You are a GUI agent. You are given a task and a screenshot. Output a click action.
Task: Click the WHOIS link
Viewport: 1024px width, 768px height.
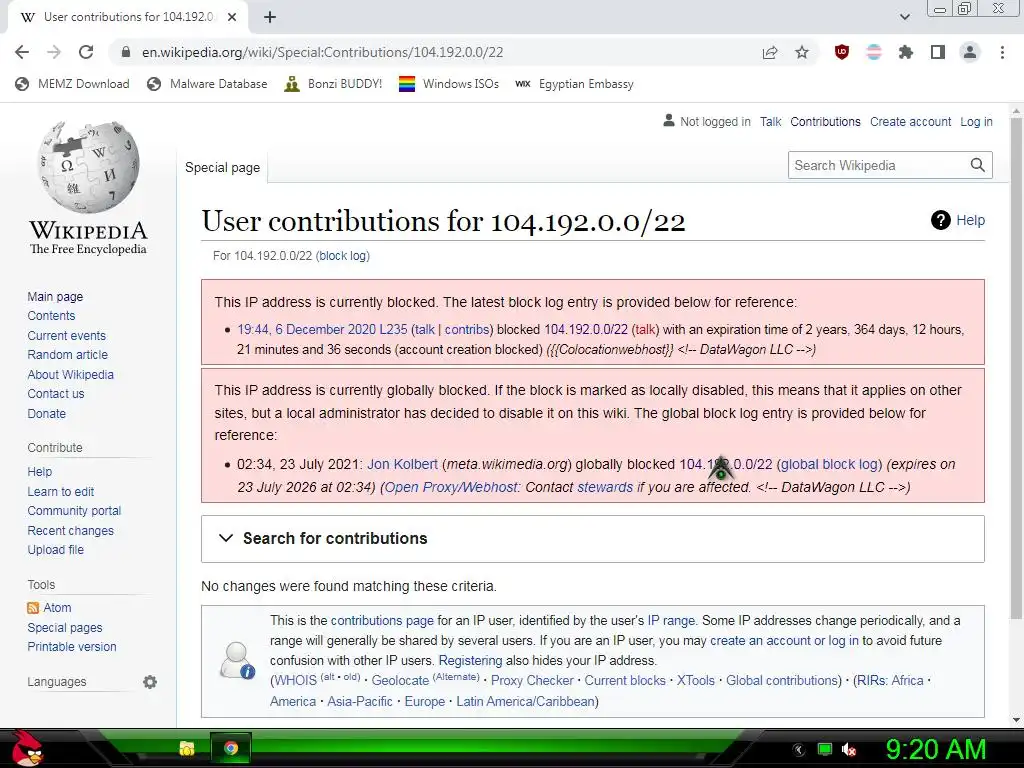click(296, 680)
